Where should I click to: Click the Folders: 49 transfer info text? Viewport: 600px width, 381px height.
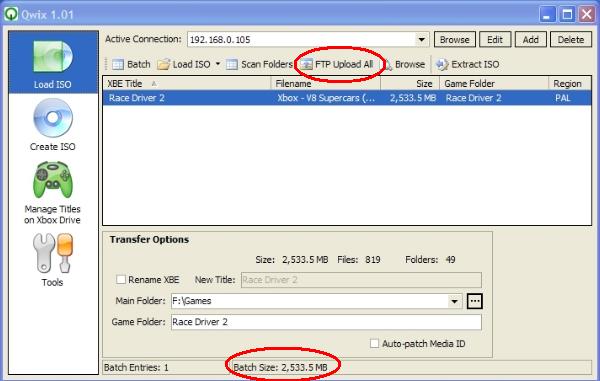pos(430,260)
